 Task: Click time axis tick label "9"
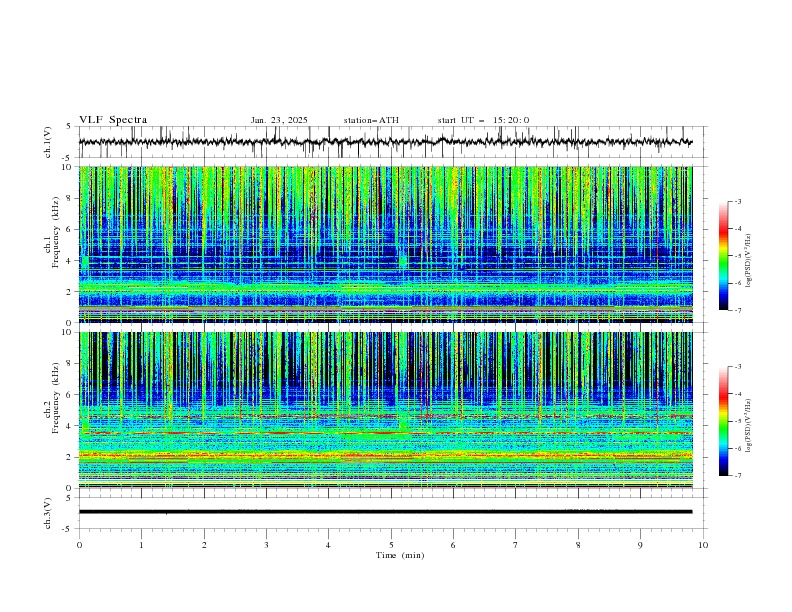click(x=640, y=545)
